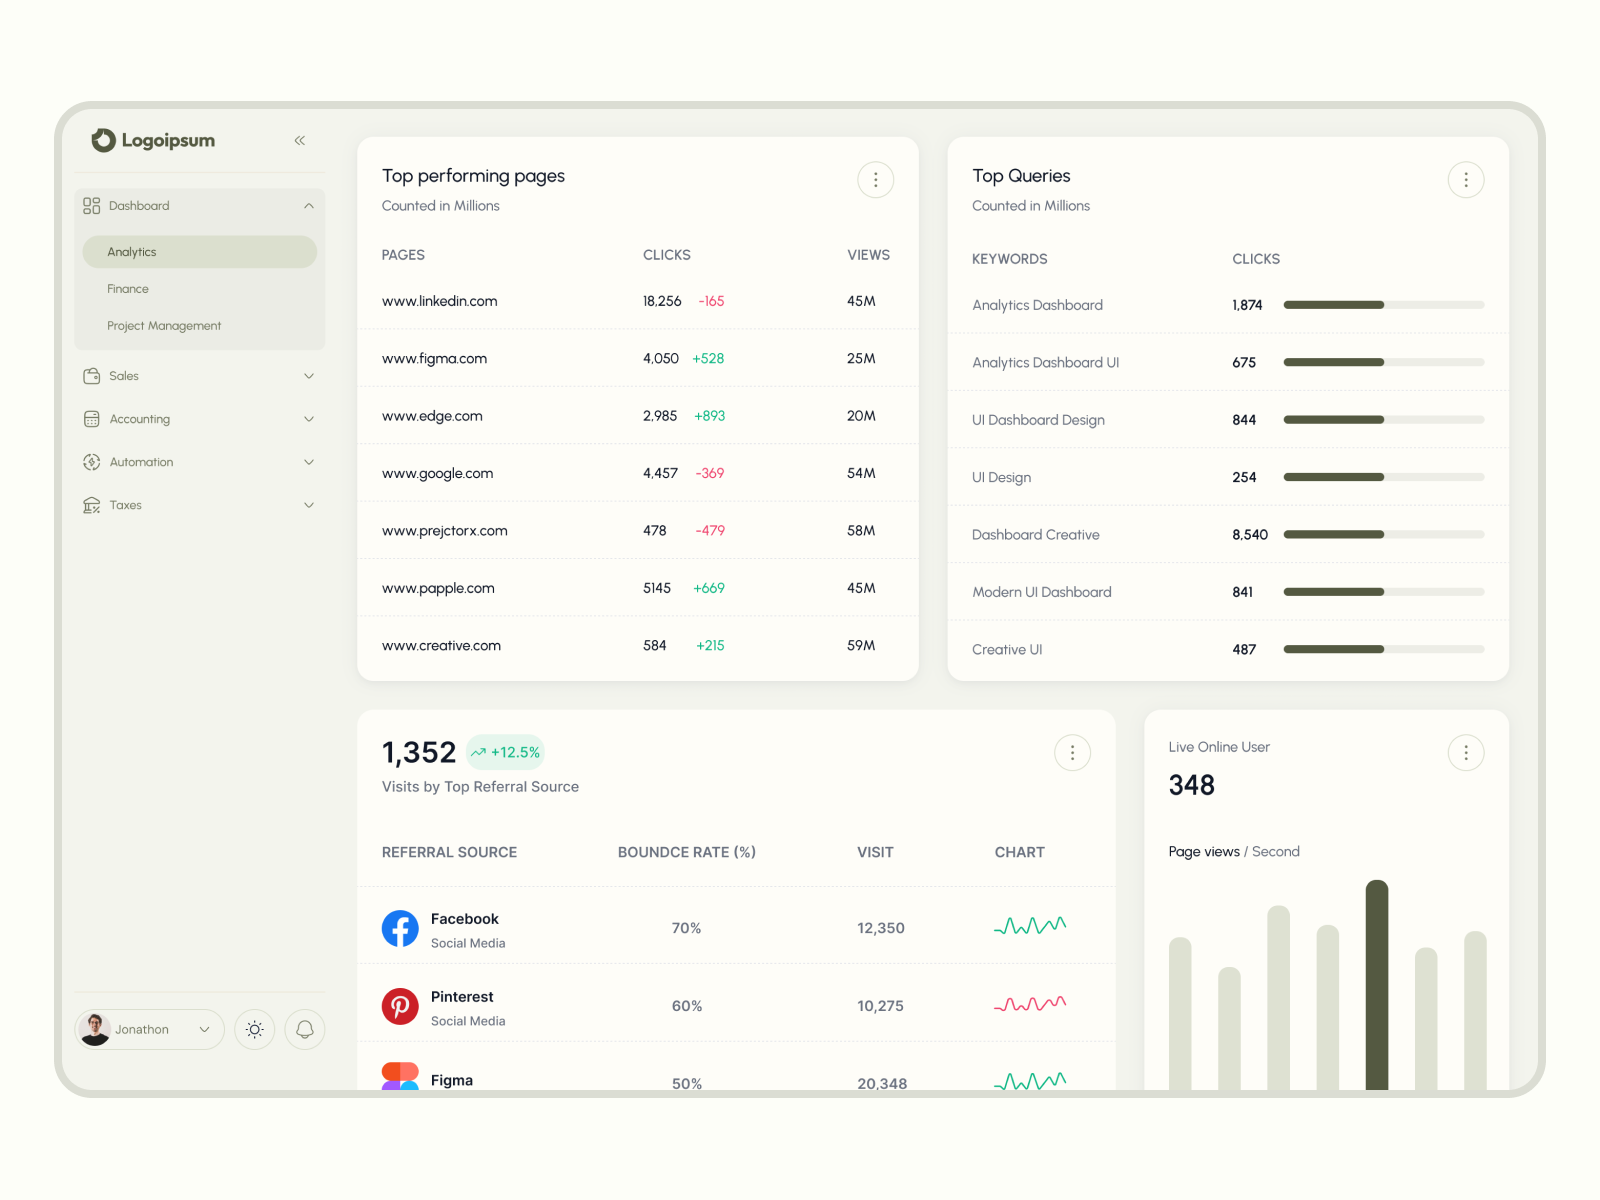Click the Facebook referral source icon
The image size is (1600, 1200).
[400, 928]
